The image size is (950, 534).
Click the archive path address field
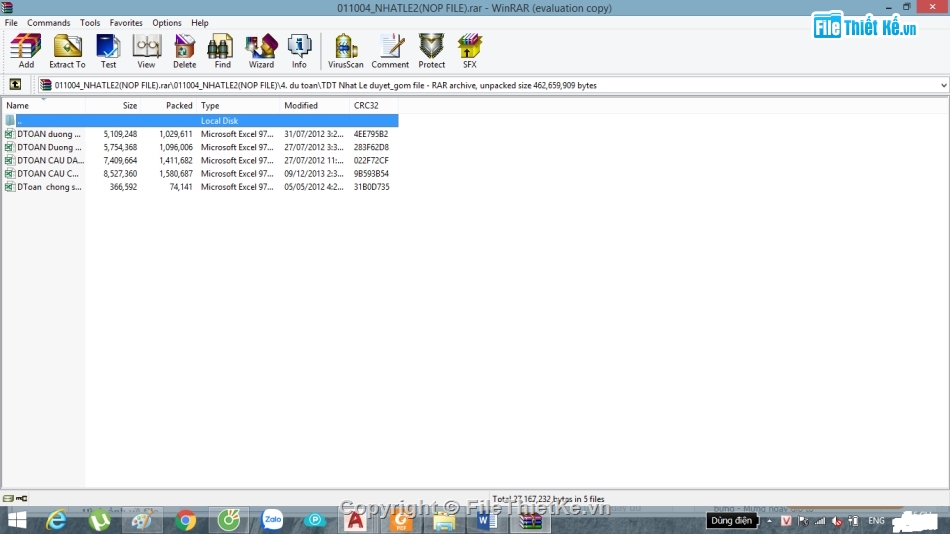click(x=488, y=85)
